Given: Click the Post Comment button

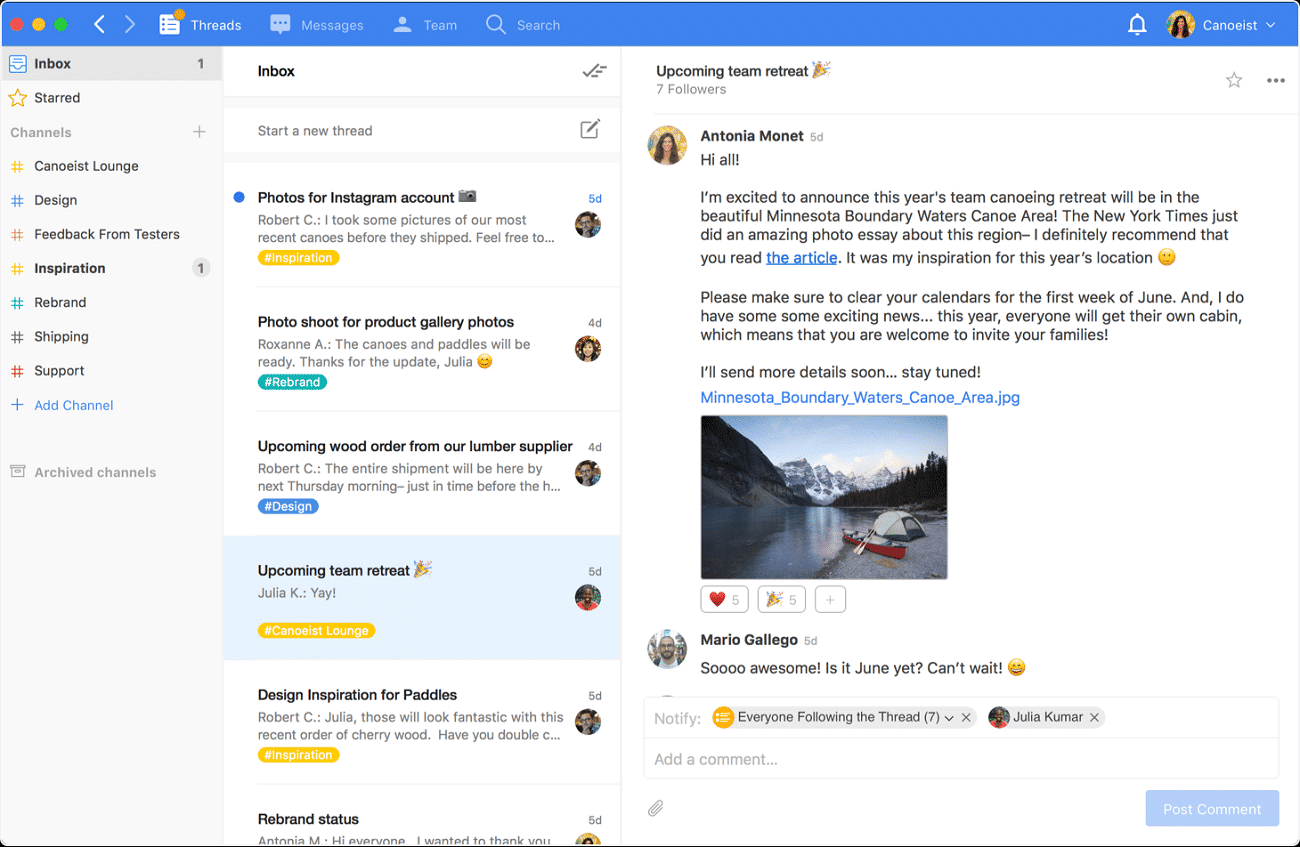Looking at the screenshot, I should pos(1211,807).
